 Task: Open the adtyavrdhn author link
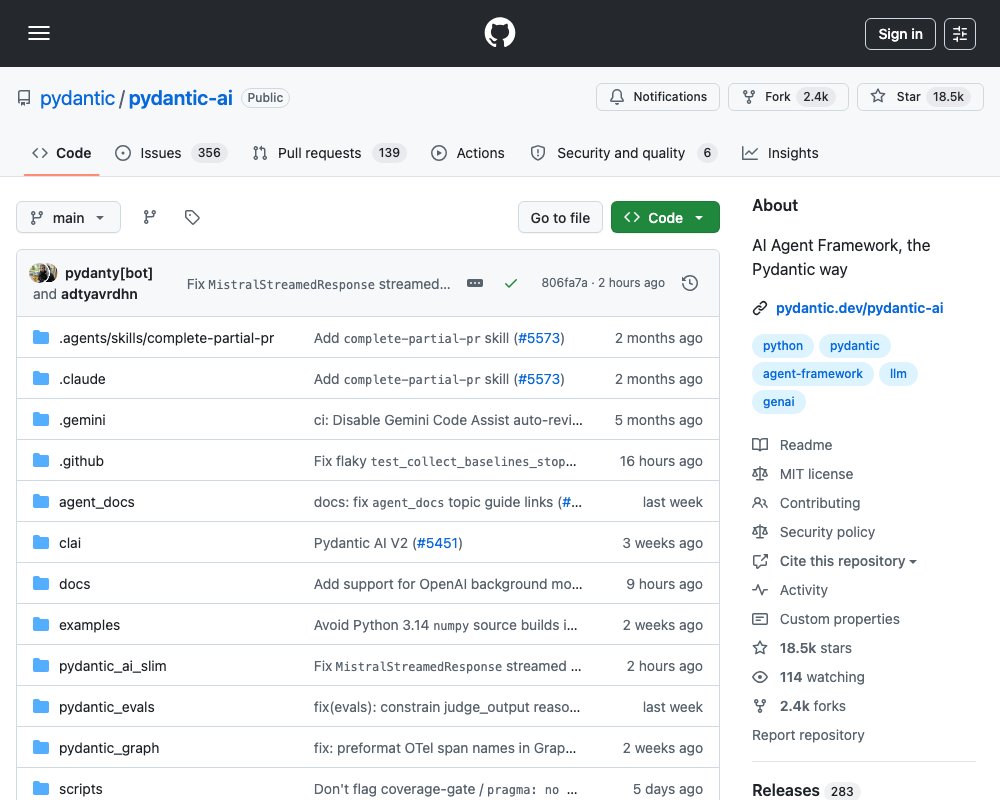click(x=99, y=294)
